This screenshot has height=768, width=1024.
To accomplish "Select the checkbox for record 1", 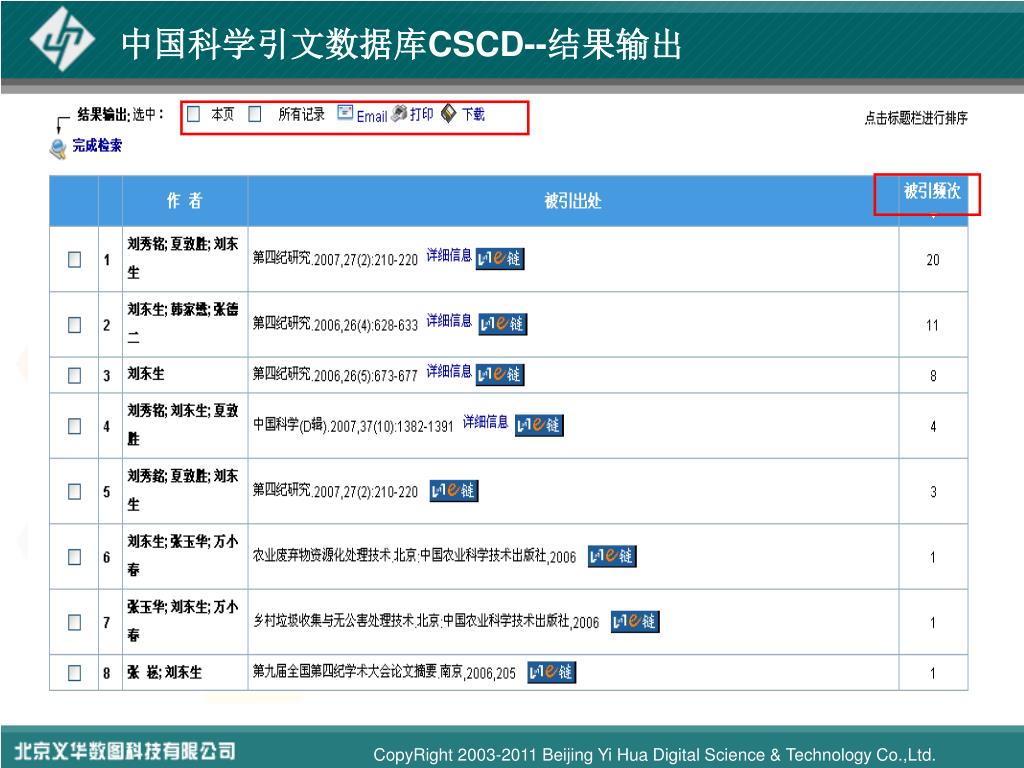I will pyautogui.click(x=75, y=260).
